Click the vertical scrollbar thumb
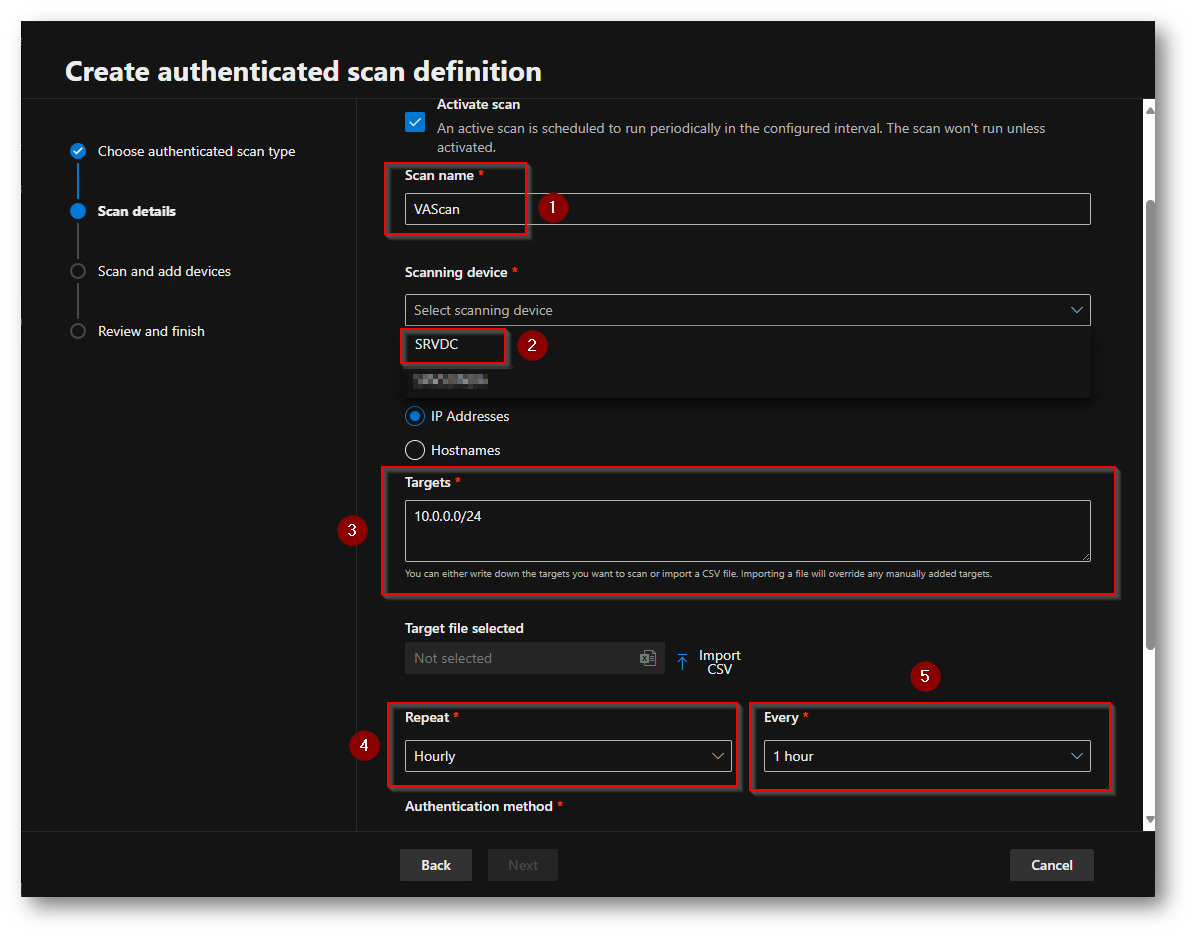This screenshot has height=939, width=1197. point(1149,420)
